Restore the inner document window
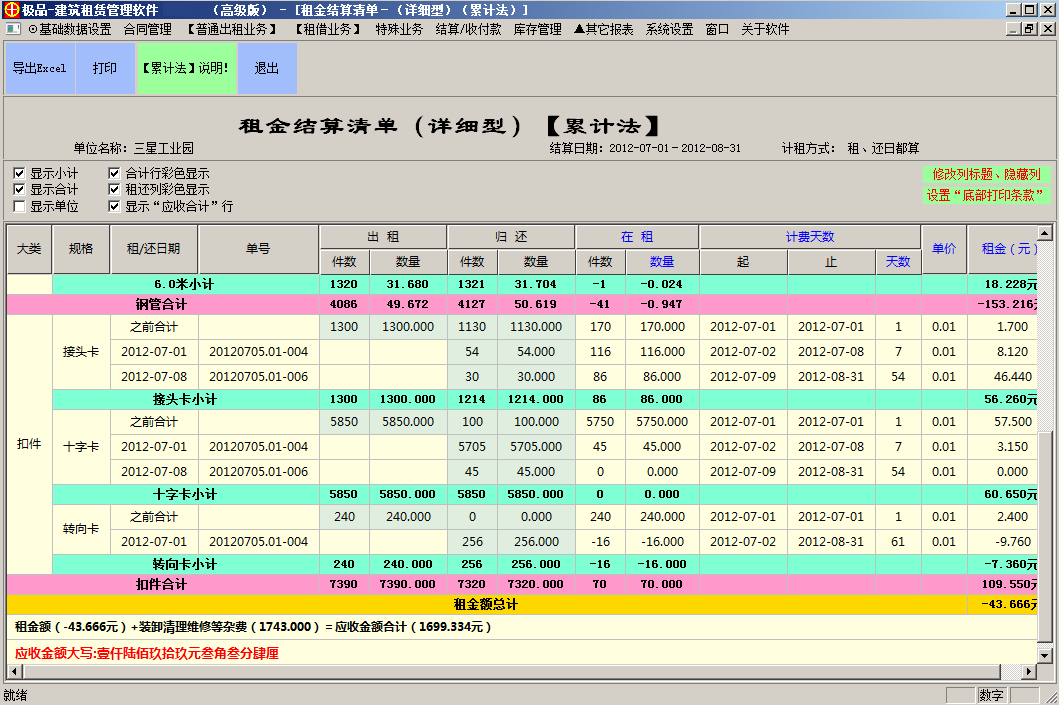The image size is (1059, 705). (1029, 29)
